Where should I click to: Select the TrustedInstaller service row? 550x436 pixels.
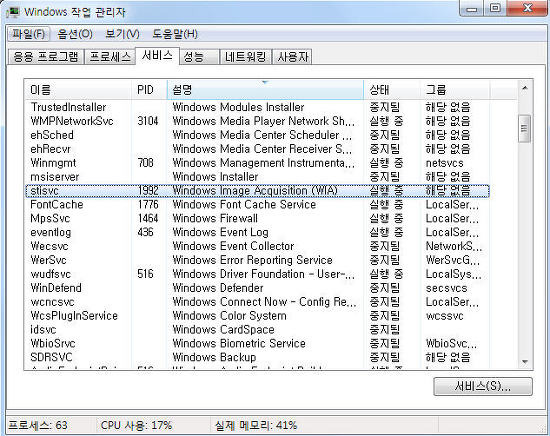pyautogui.click(x=257, y=107)
